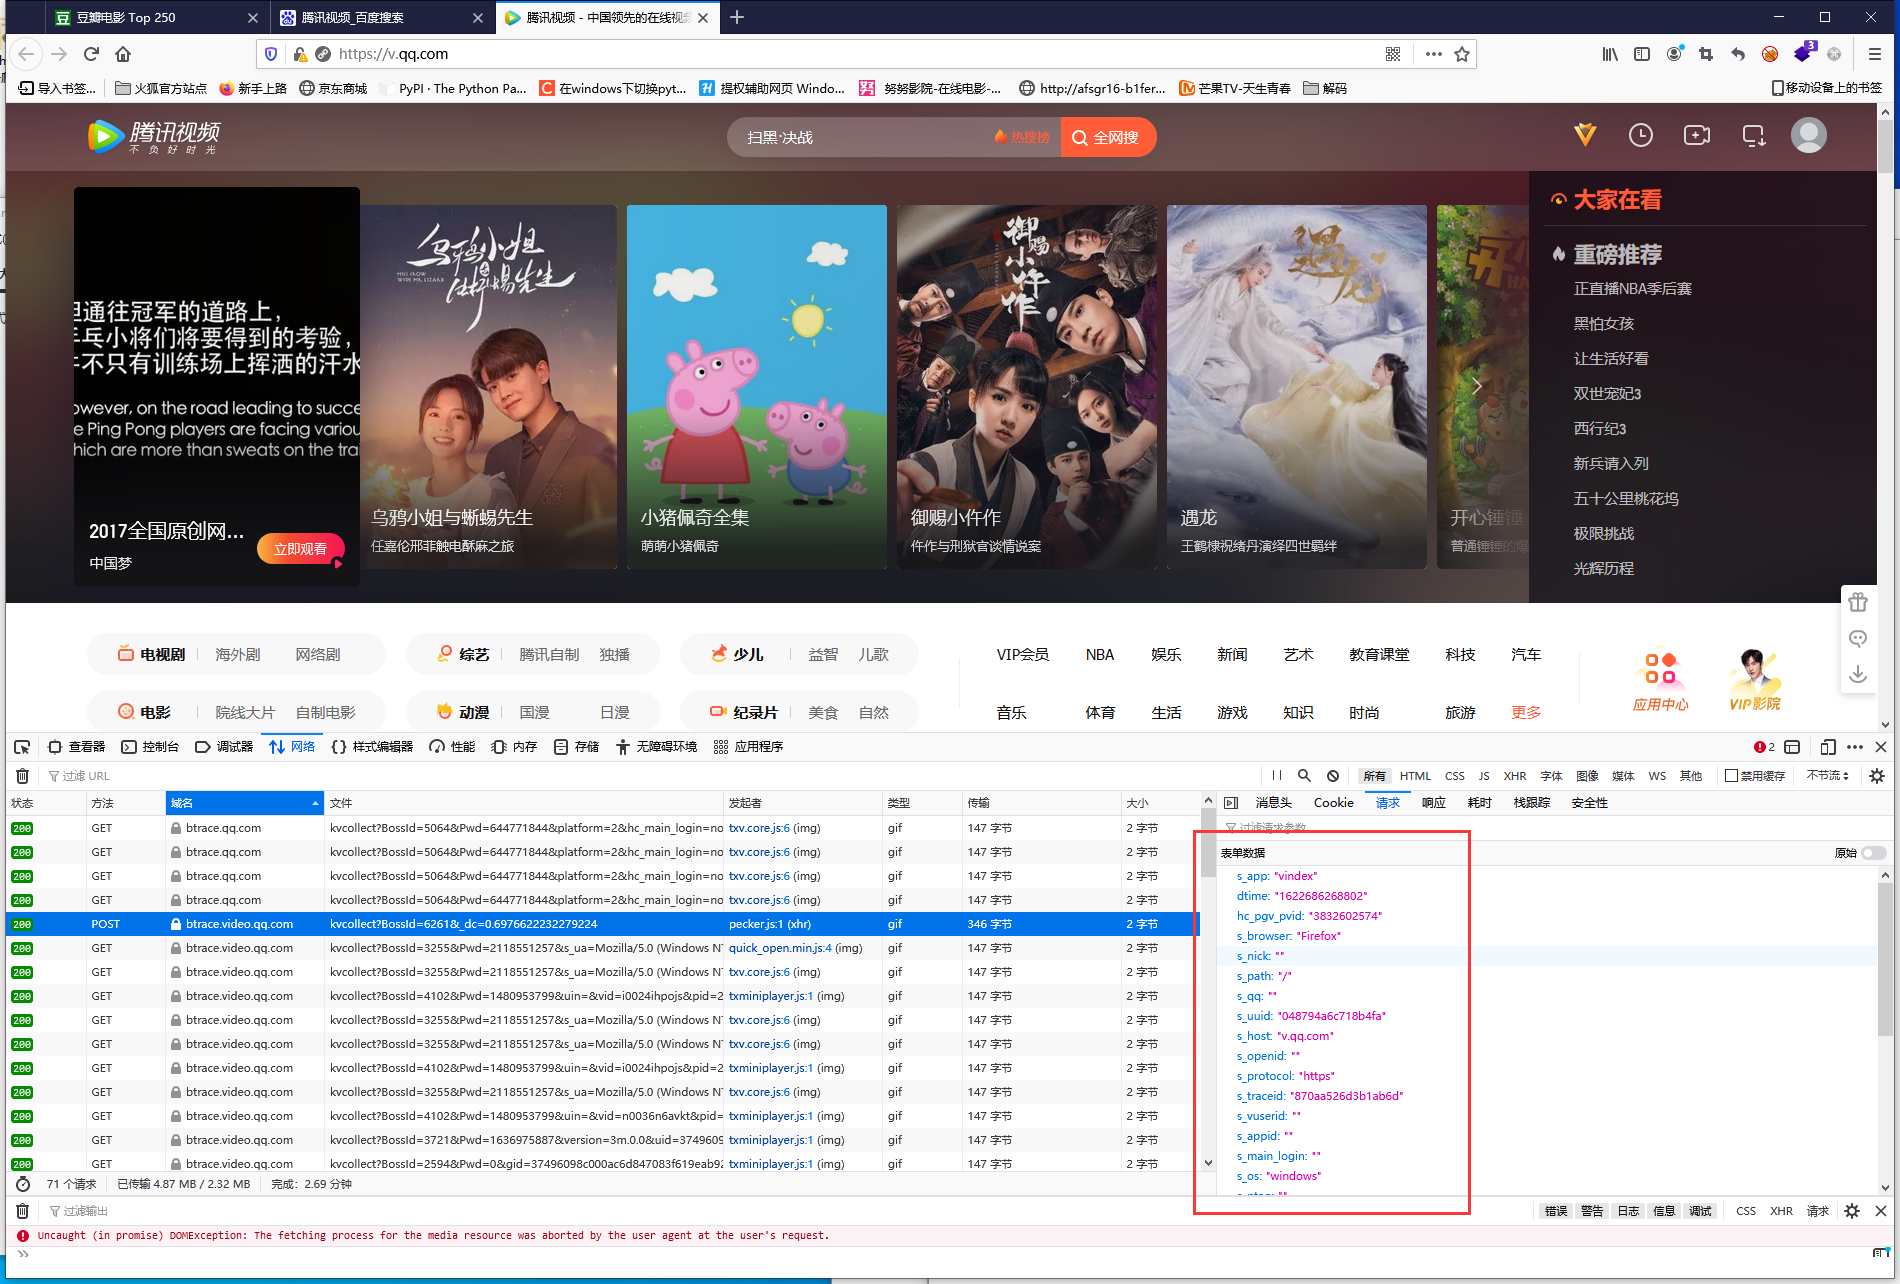Toggle responsive design mode icon
Screen dimensions: 1900x1284
tap(1827, 747)
